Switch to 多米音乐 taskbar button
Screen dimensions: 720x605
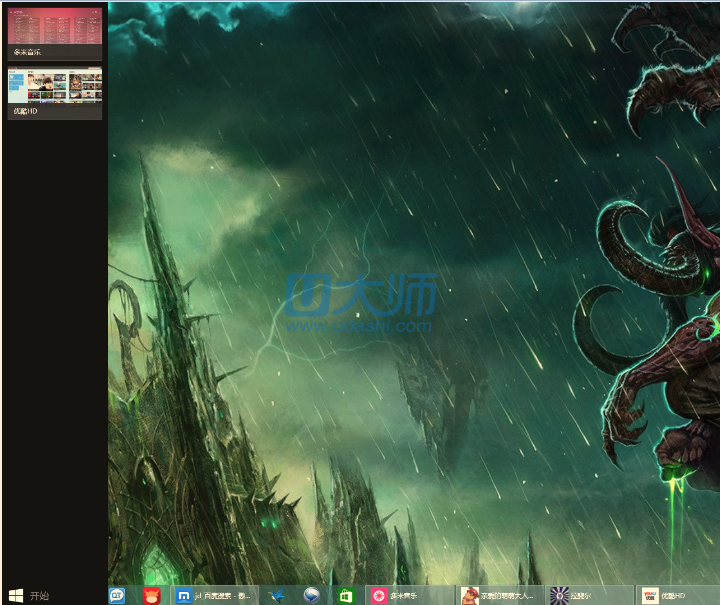click(x=410, y=596)
